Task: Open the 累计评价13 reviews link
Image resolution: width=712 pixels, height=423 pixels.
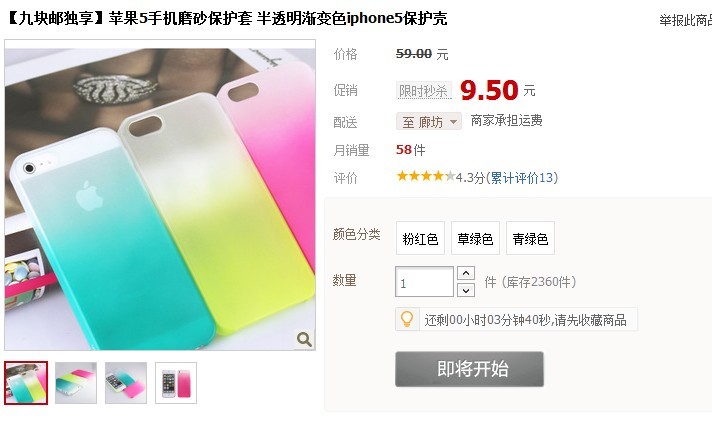Action: [x=521, y=177]
